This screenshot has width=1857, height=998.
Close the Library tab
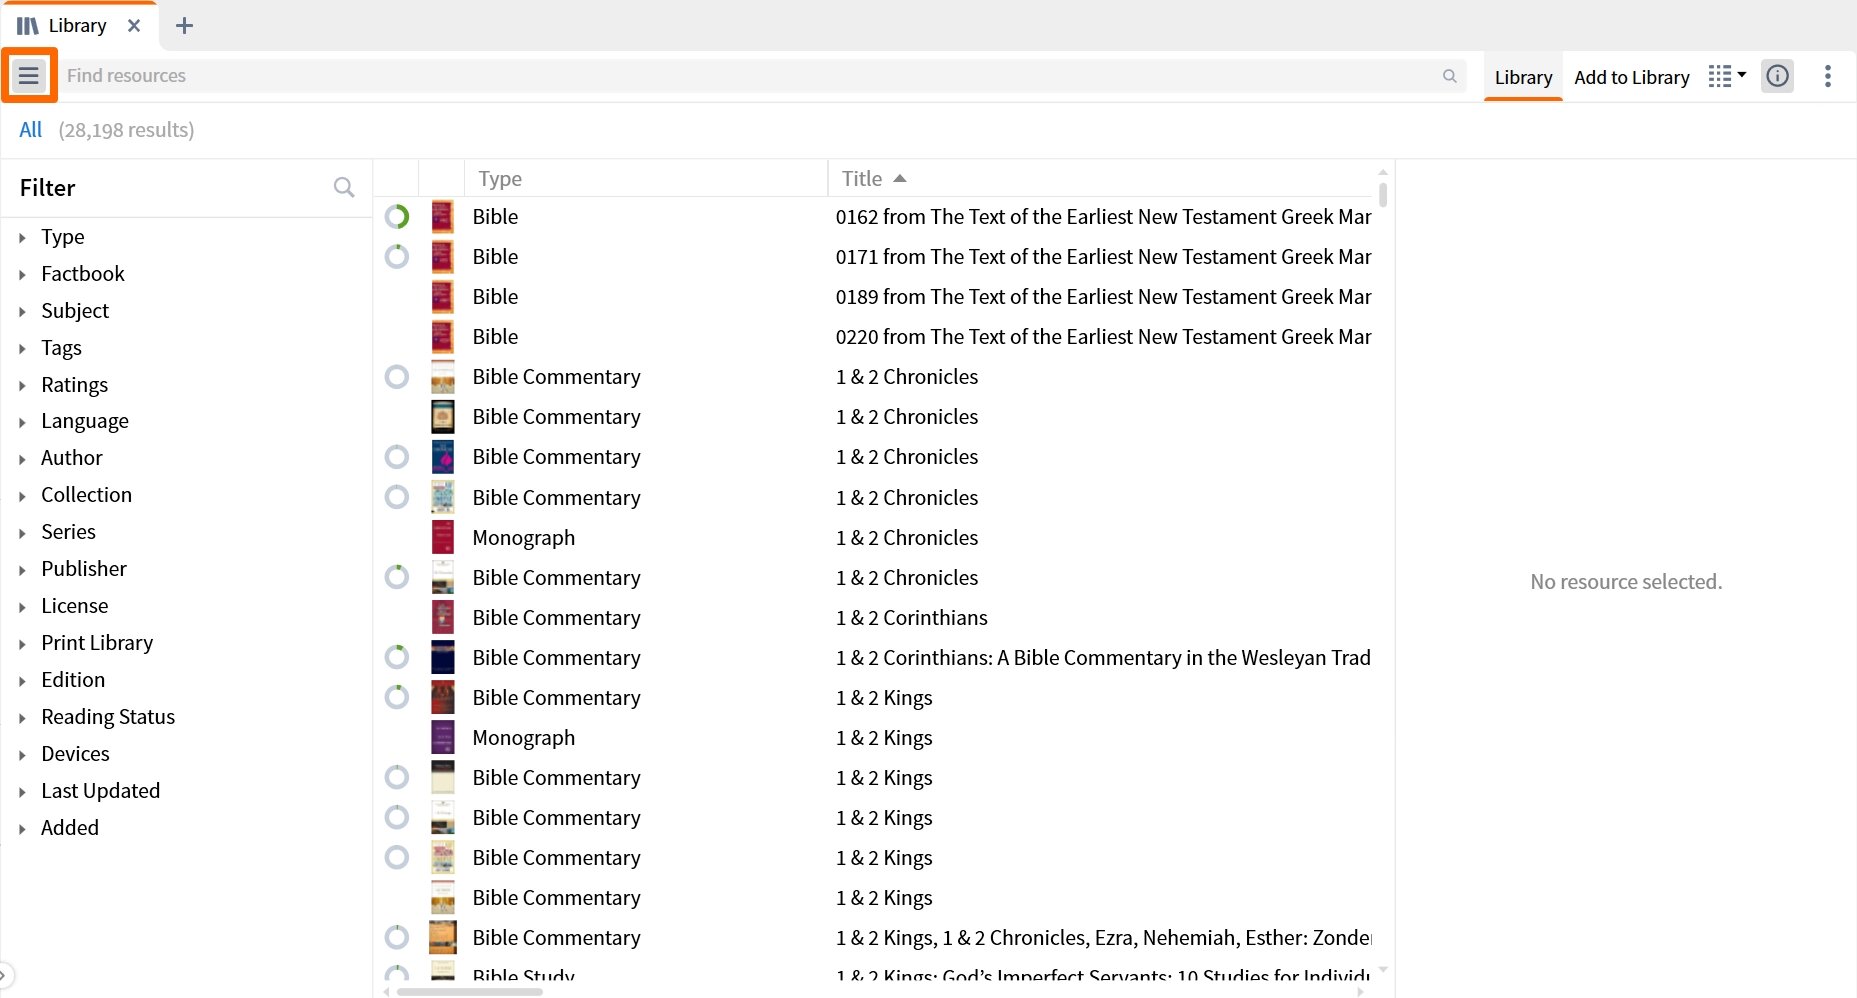coord(134,26)
